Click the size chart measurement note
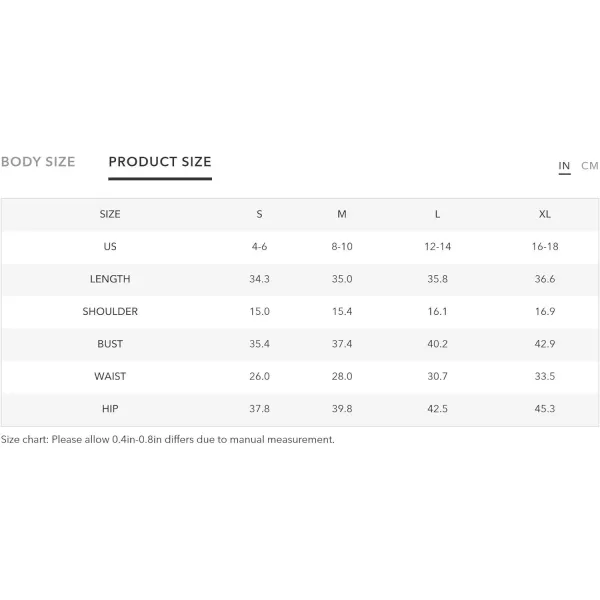 [x=168, y=440]
